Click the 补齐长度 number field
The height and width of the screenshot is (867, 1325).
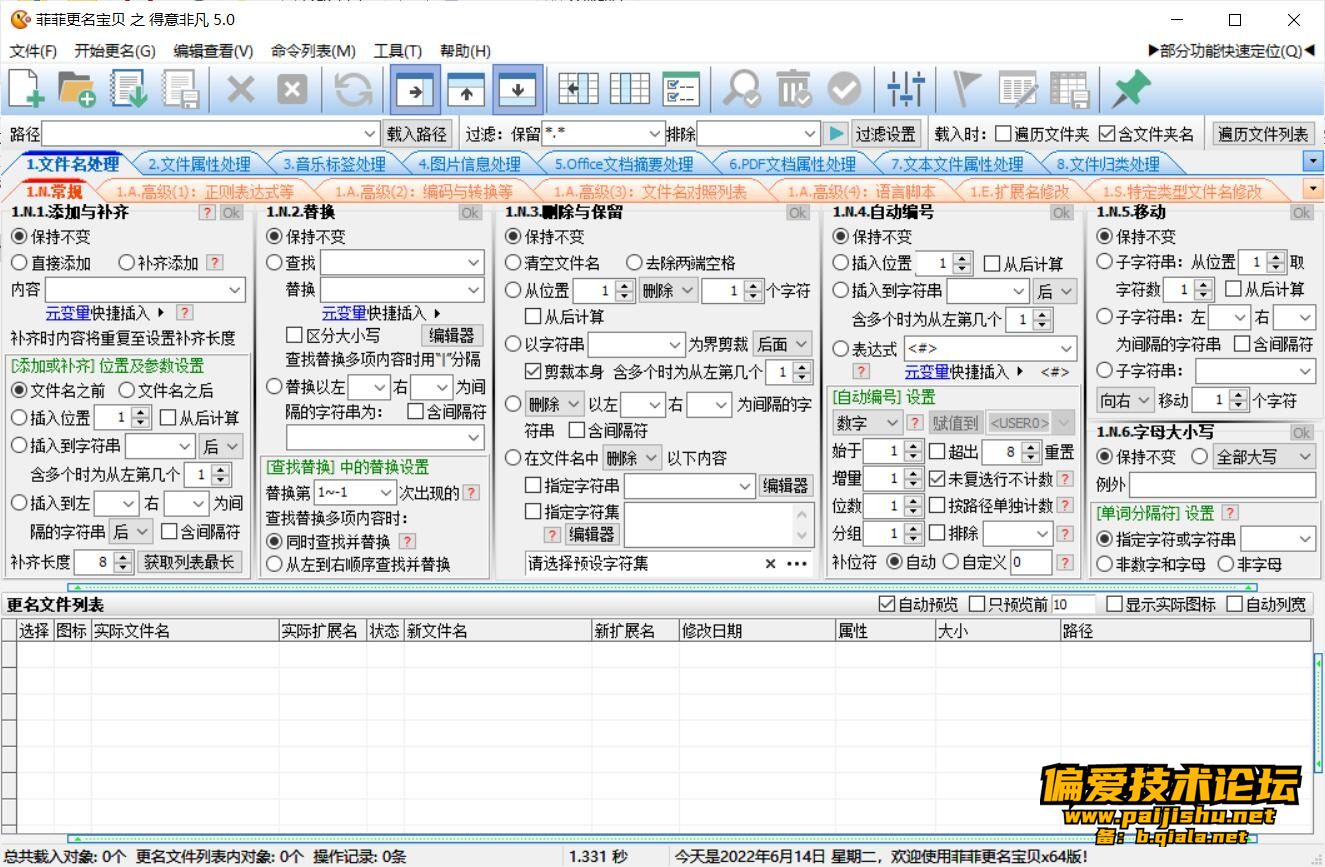[x=95, y=562]
